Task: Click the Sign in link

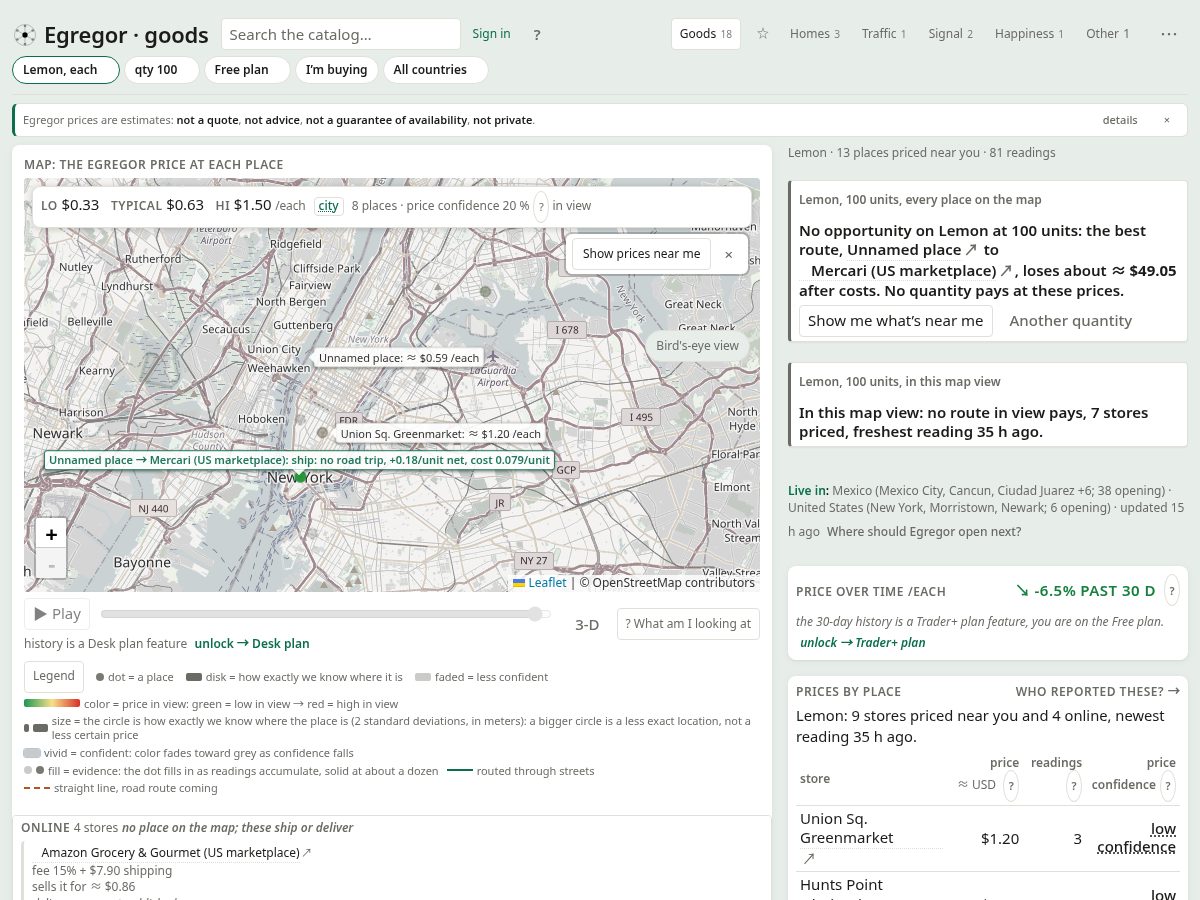Action: (x=491, y=34)
